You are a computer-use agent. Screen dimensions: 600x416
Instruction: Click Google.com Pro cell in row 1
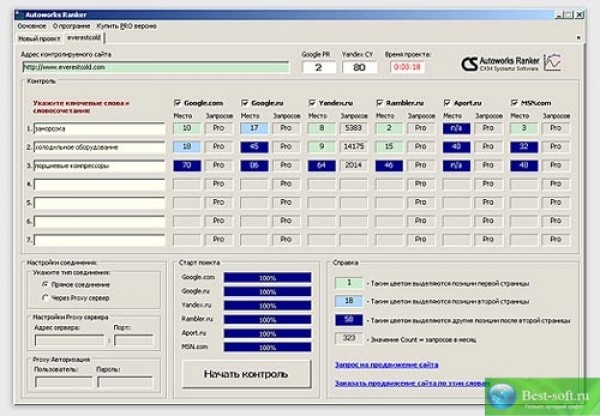pyautogui.click(x=218, y=128)
